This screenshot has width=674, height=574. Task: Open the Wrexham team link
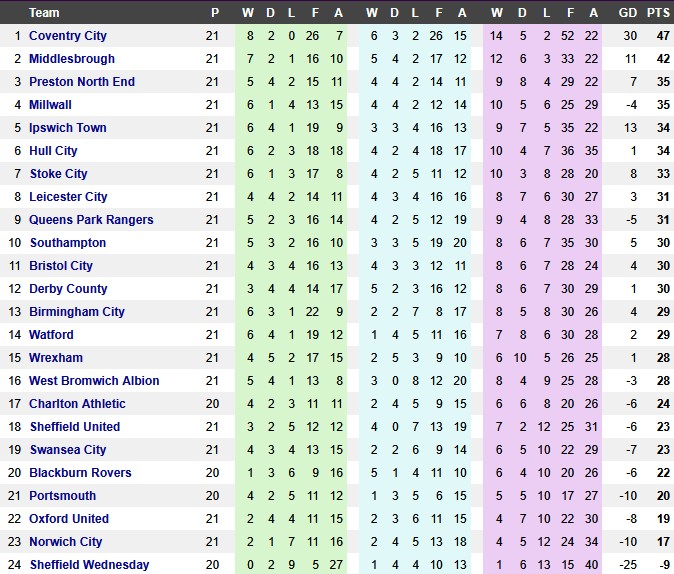point(56,358)
